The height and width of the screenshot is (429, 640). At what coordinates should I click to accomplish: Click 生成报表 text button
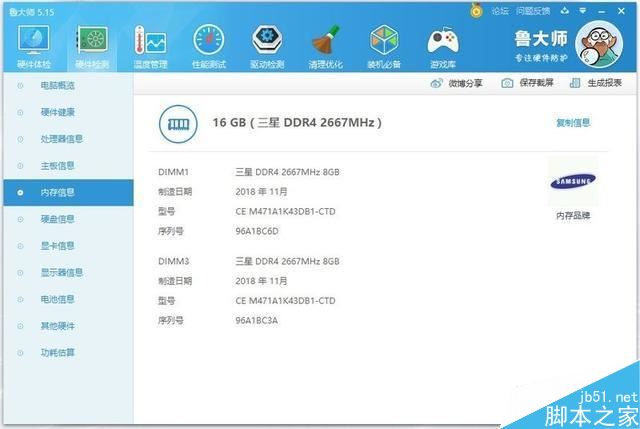tap(604, 83)
